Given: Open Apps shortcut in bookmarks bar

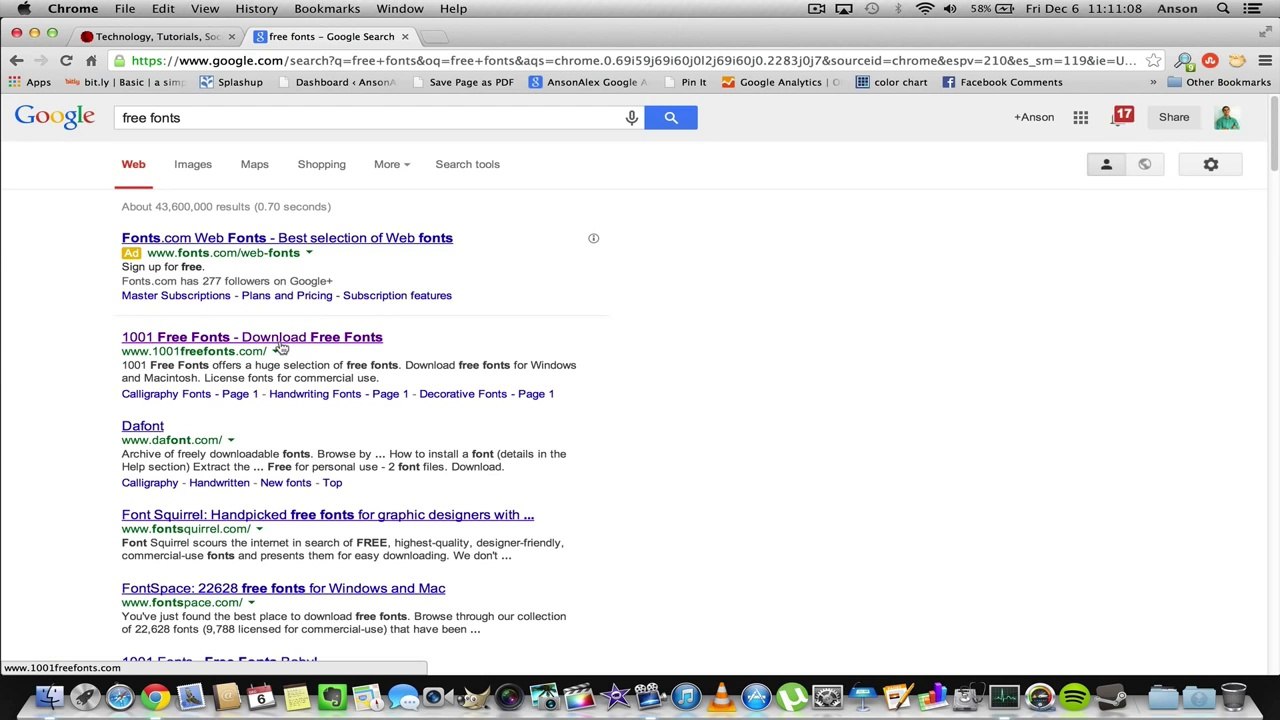Looking at the screenshot, I should (x=30, y=82).
